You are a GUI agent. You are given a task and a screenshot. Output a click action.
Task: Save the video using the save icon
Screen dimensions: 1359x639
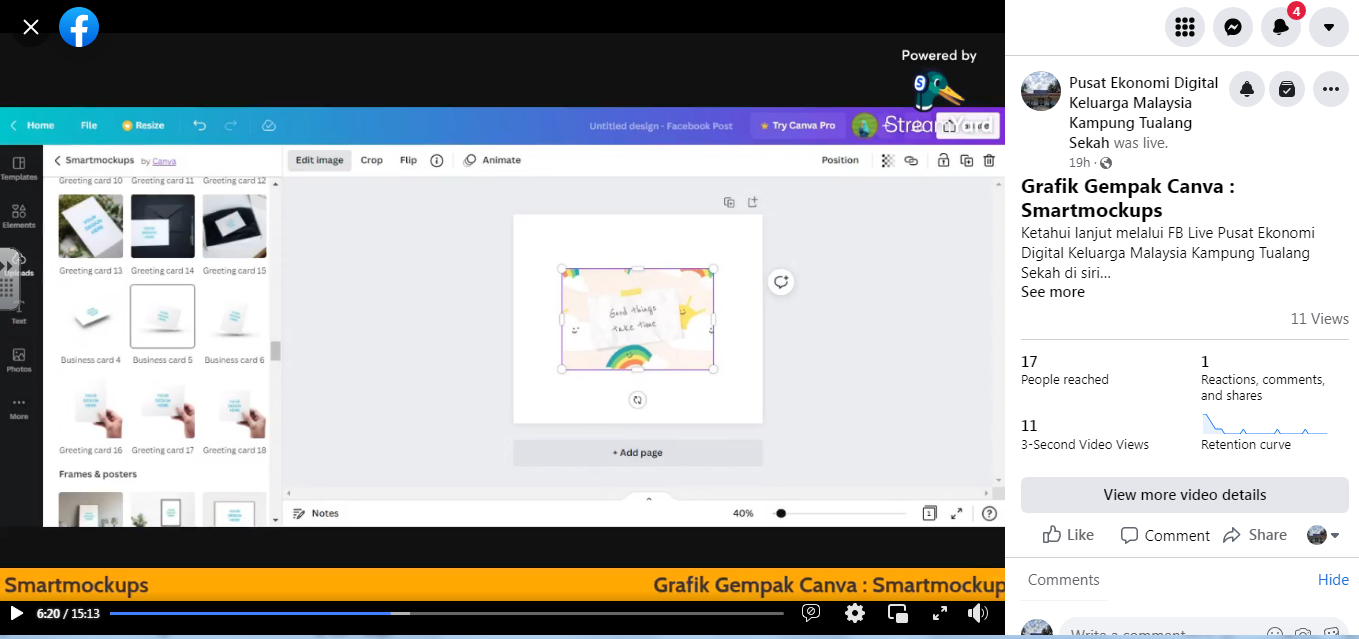click(1287, 89)
